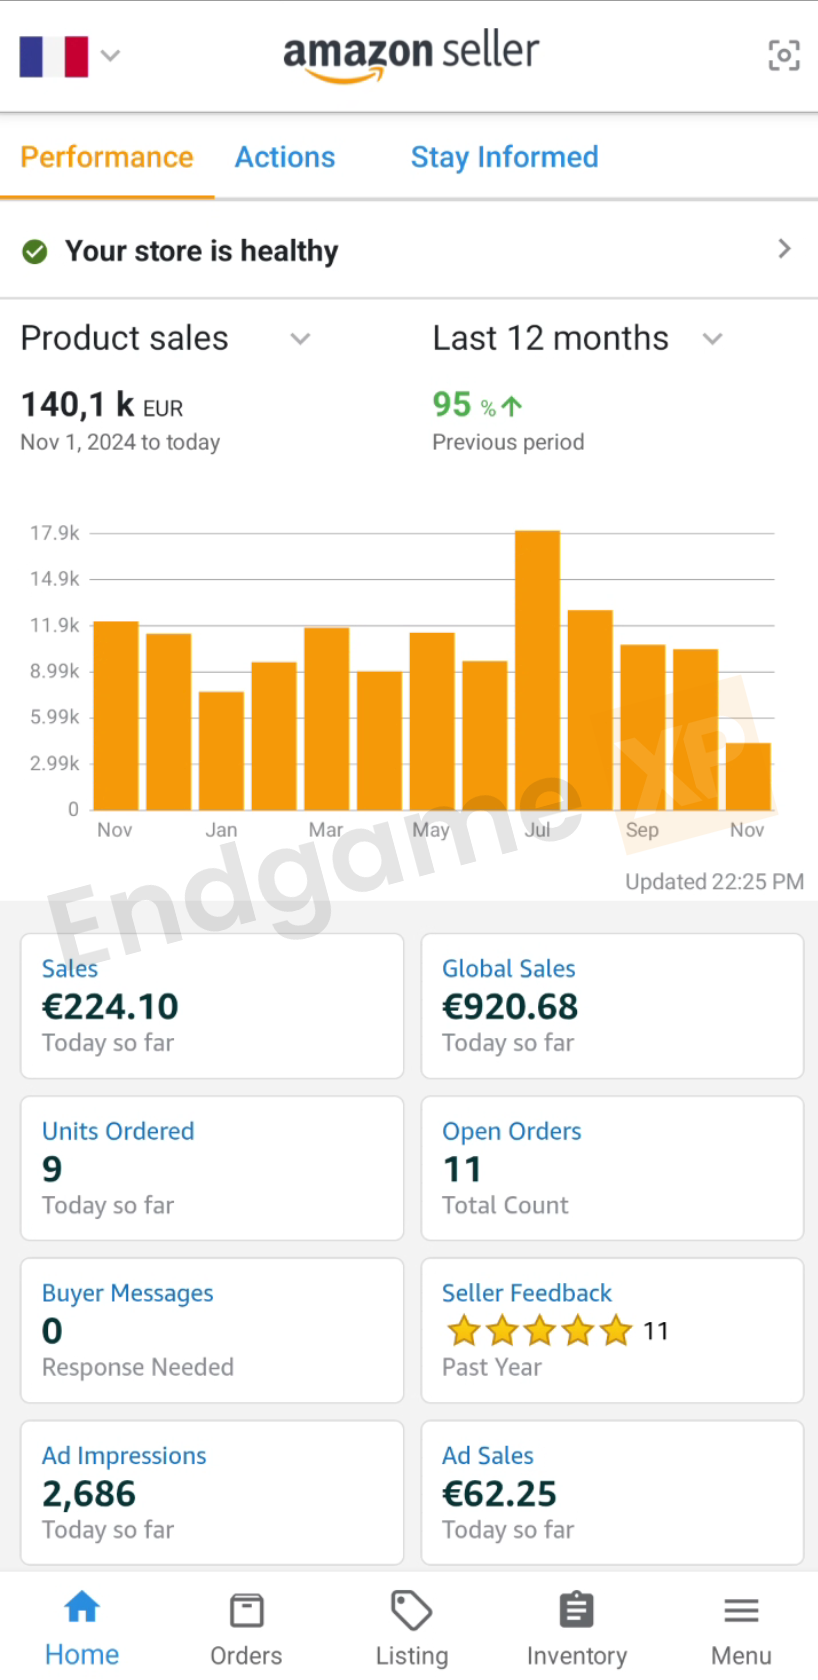
Task: Expand the Last 12 months dropdown
Action: click(712, 339)
